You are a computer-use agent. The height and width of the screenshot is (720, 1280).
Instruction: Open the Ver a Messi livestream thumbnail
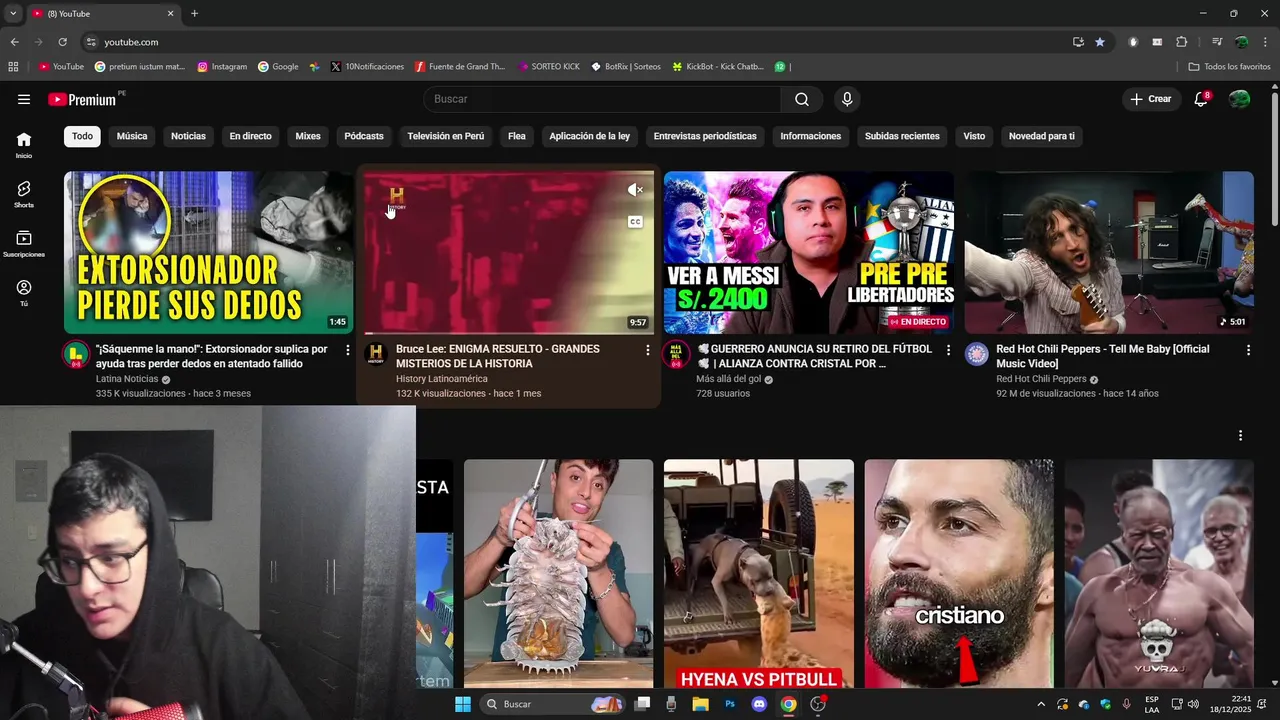pos(809,252)
